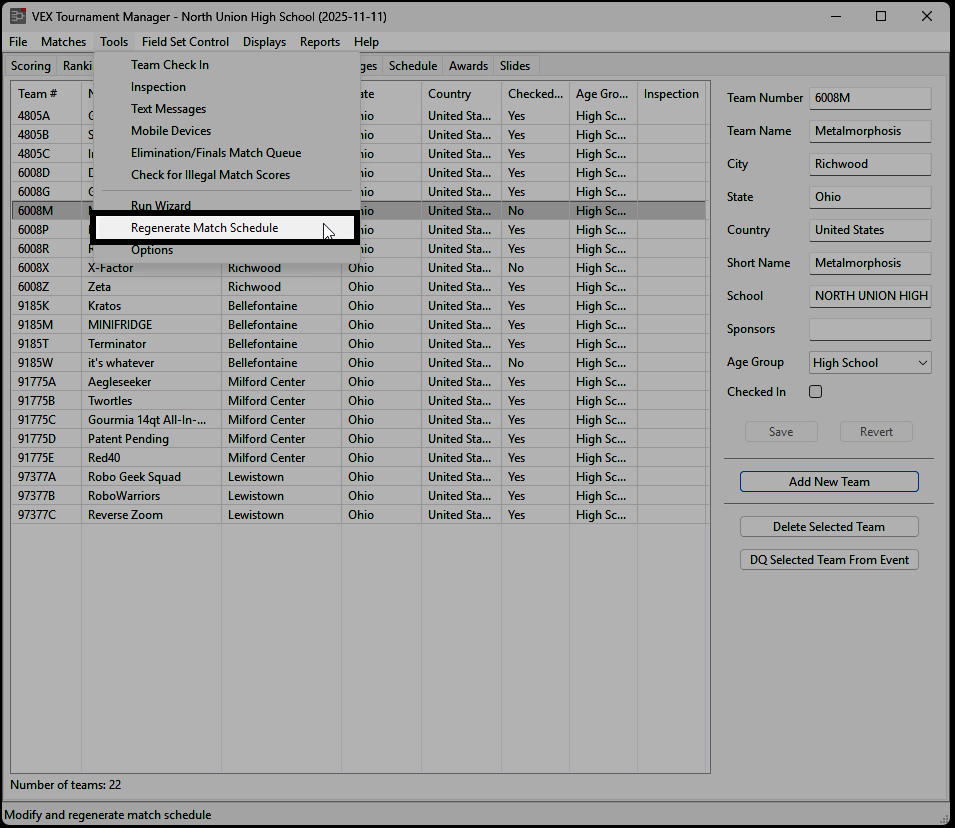Open Options from the Tools menu
The width and height of the screenshot is (955, 828).
pyautogui.click(x=226, y=250)
